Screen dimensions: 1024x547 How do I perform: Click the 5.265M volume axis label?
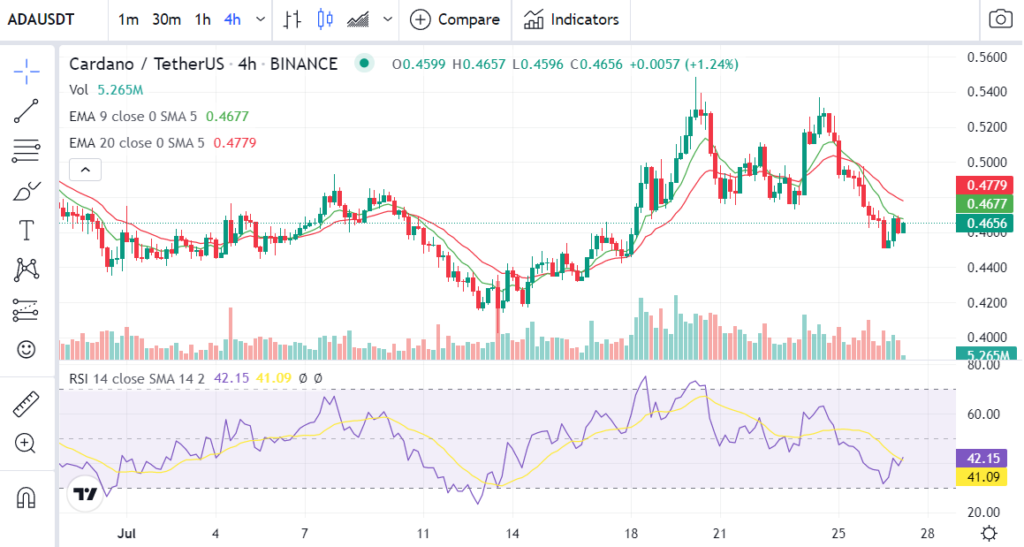pos(987,355)
